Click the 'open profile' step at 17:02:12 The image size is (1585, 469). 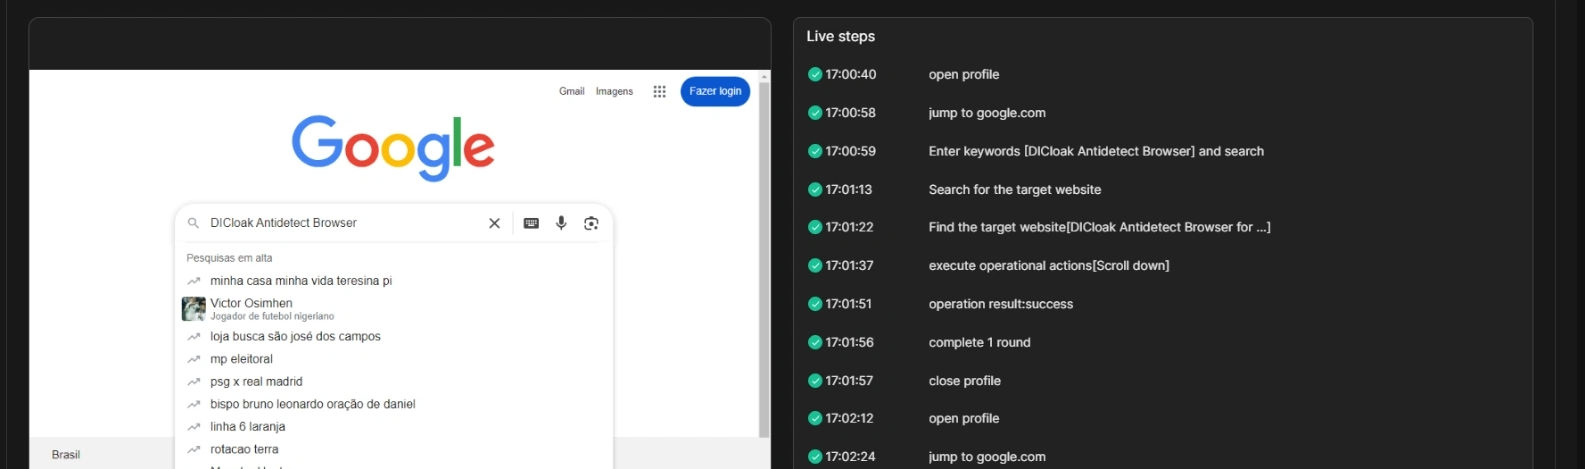coord(964,418)
